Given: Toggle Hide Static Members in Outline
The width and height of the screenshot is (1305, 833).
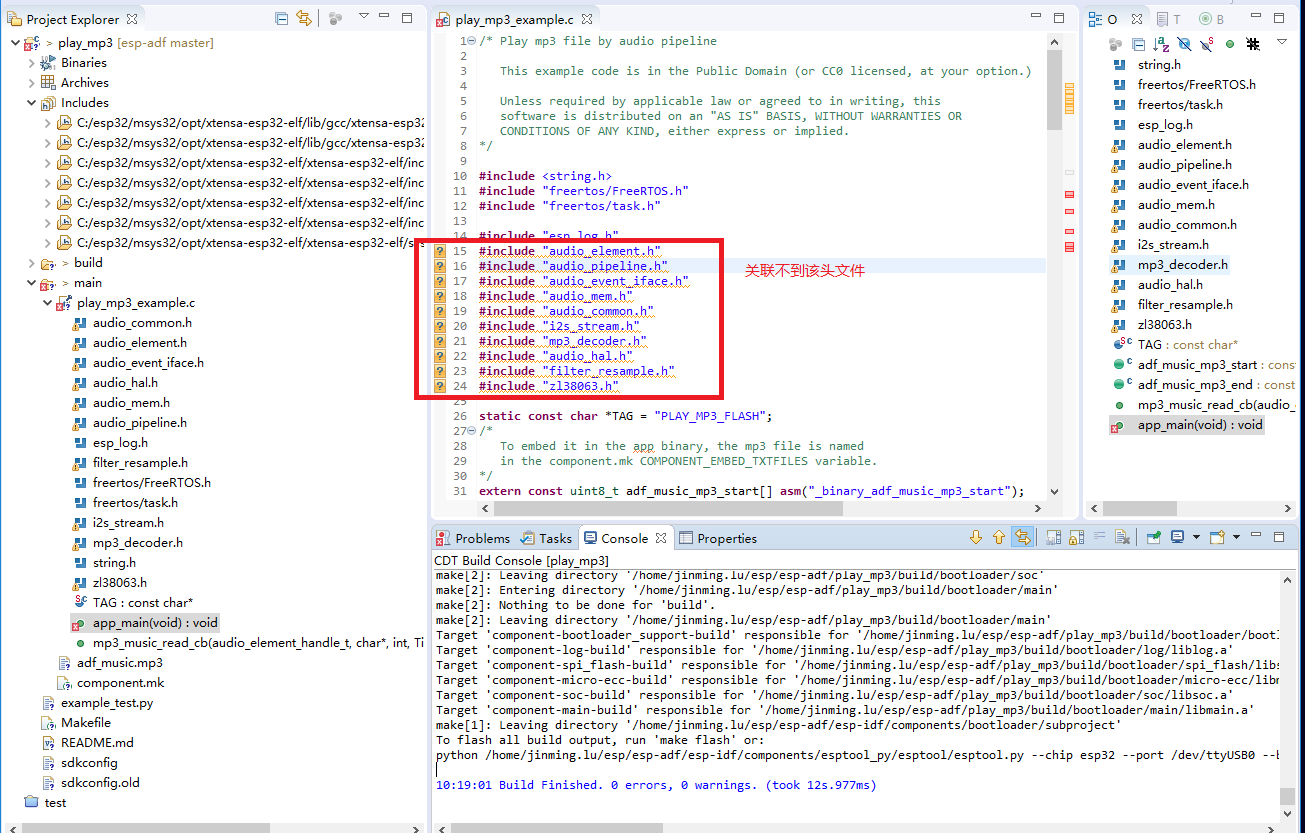Looking at the screenshot, I should (1207, 44).
